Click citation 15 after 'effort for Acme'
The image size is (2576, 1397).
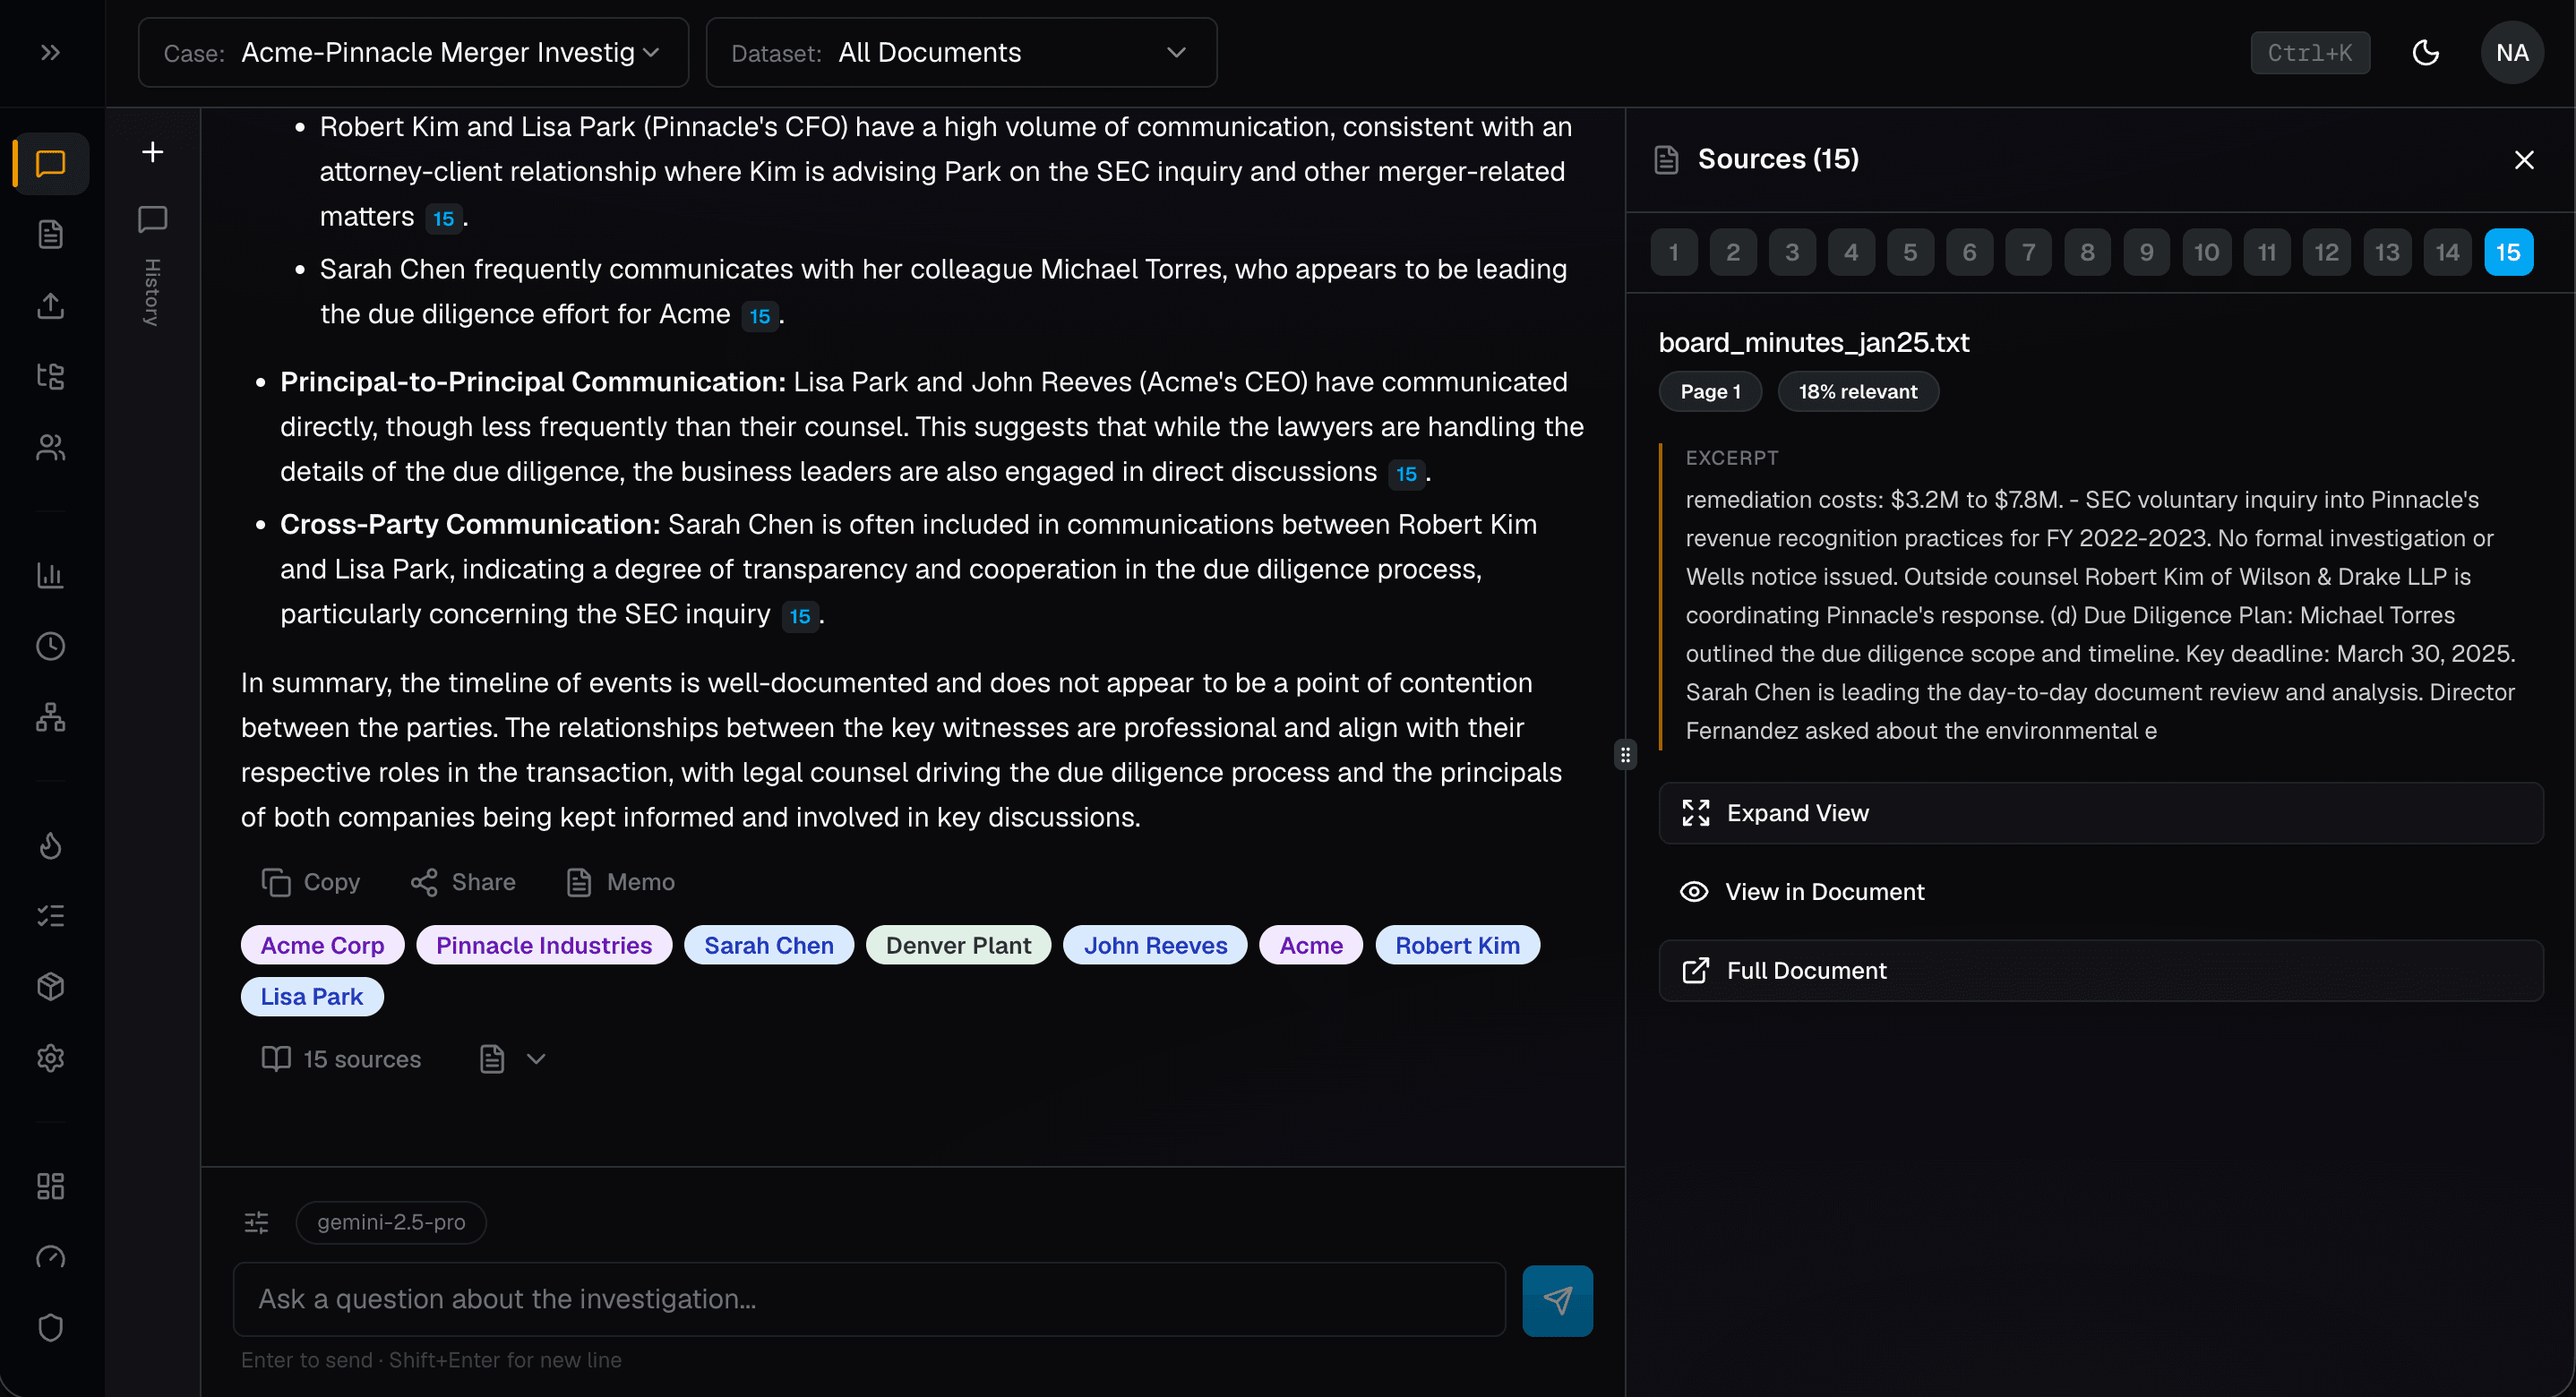pyautogui.click(x=759, y=316)
